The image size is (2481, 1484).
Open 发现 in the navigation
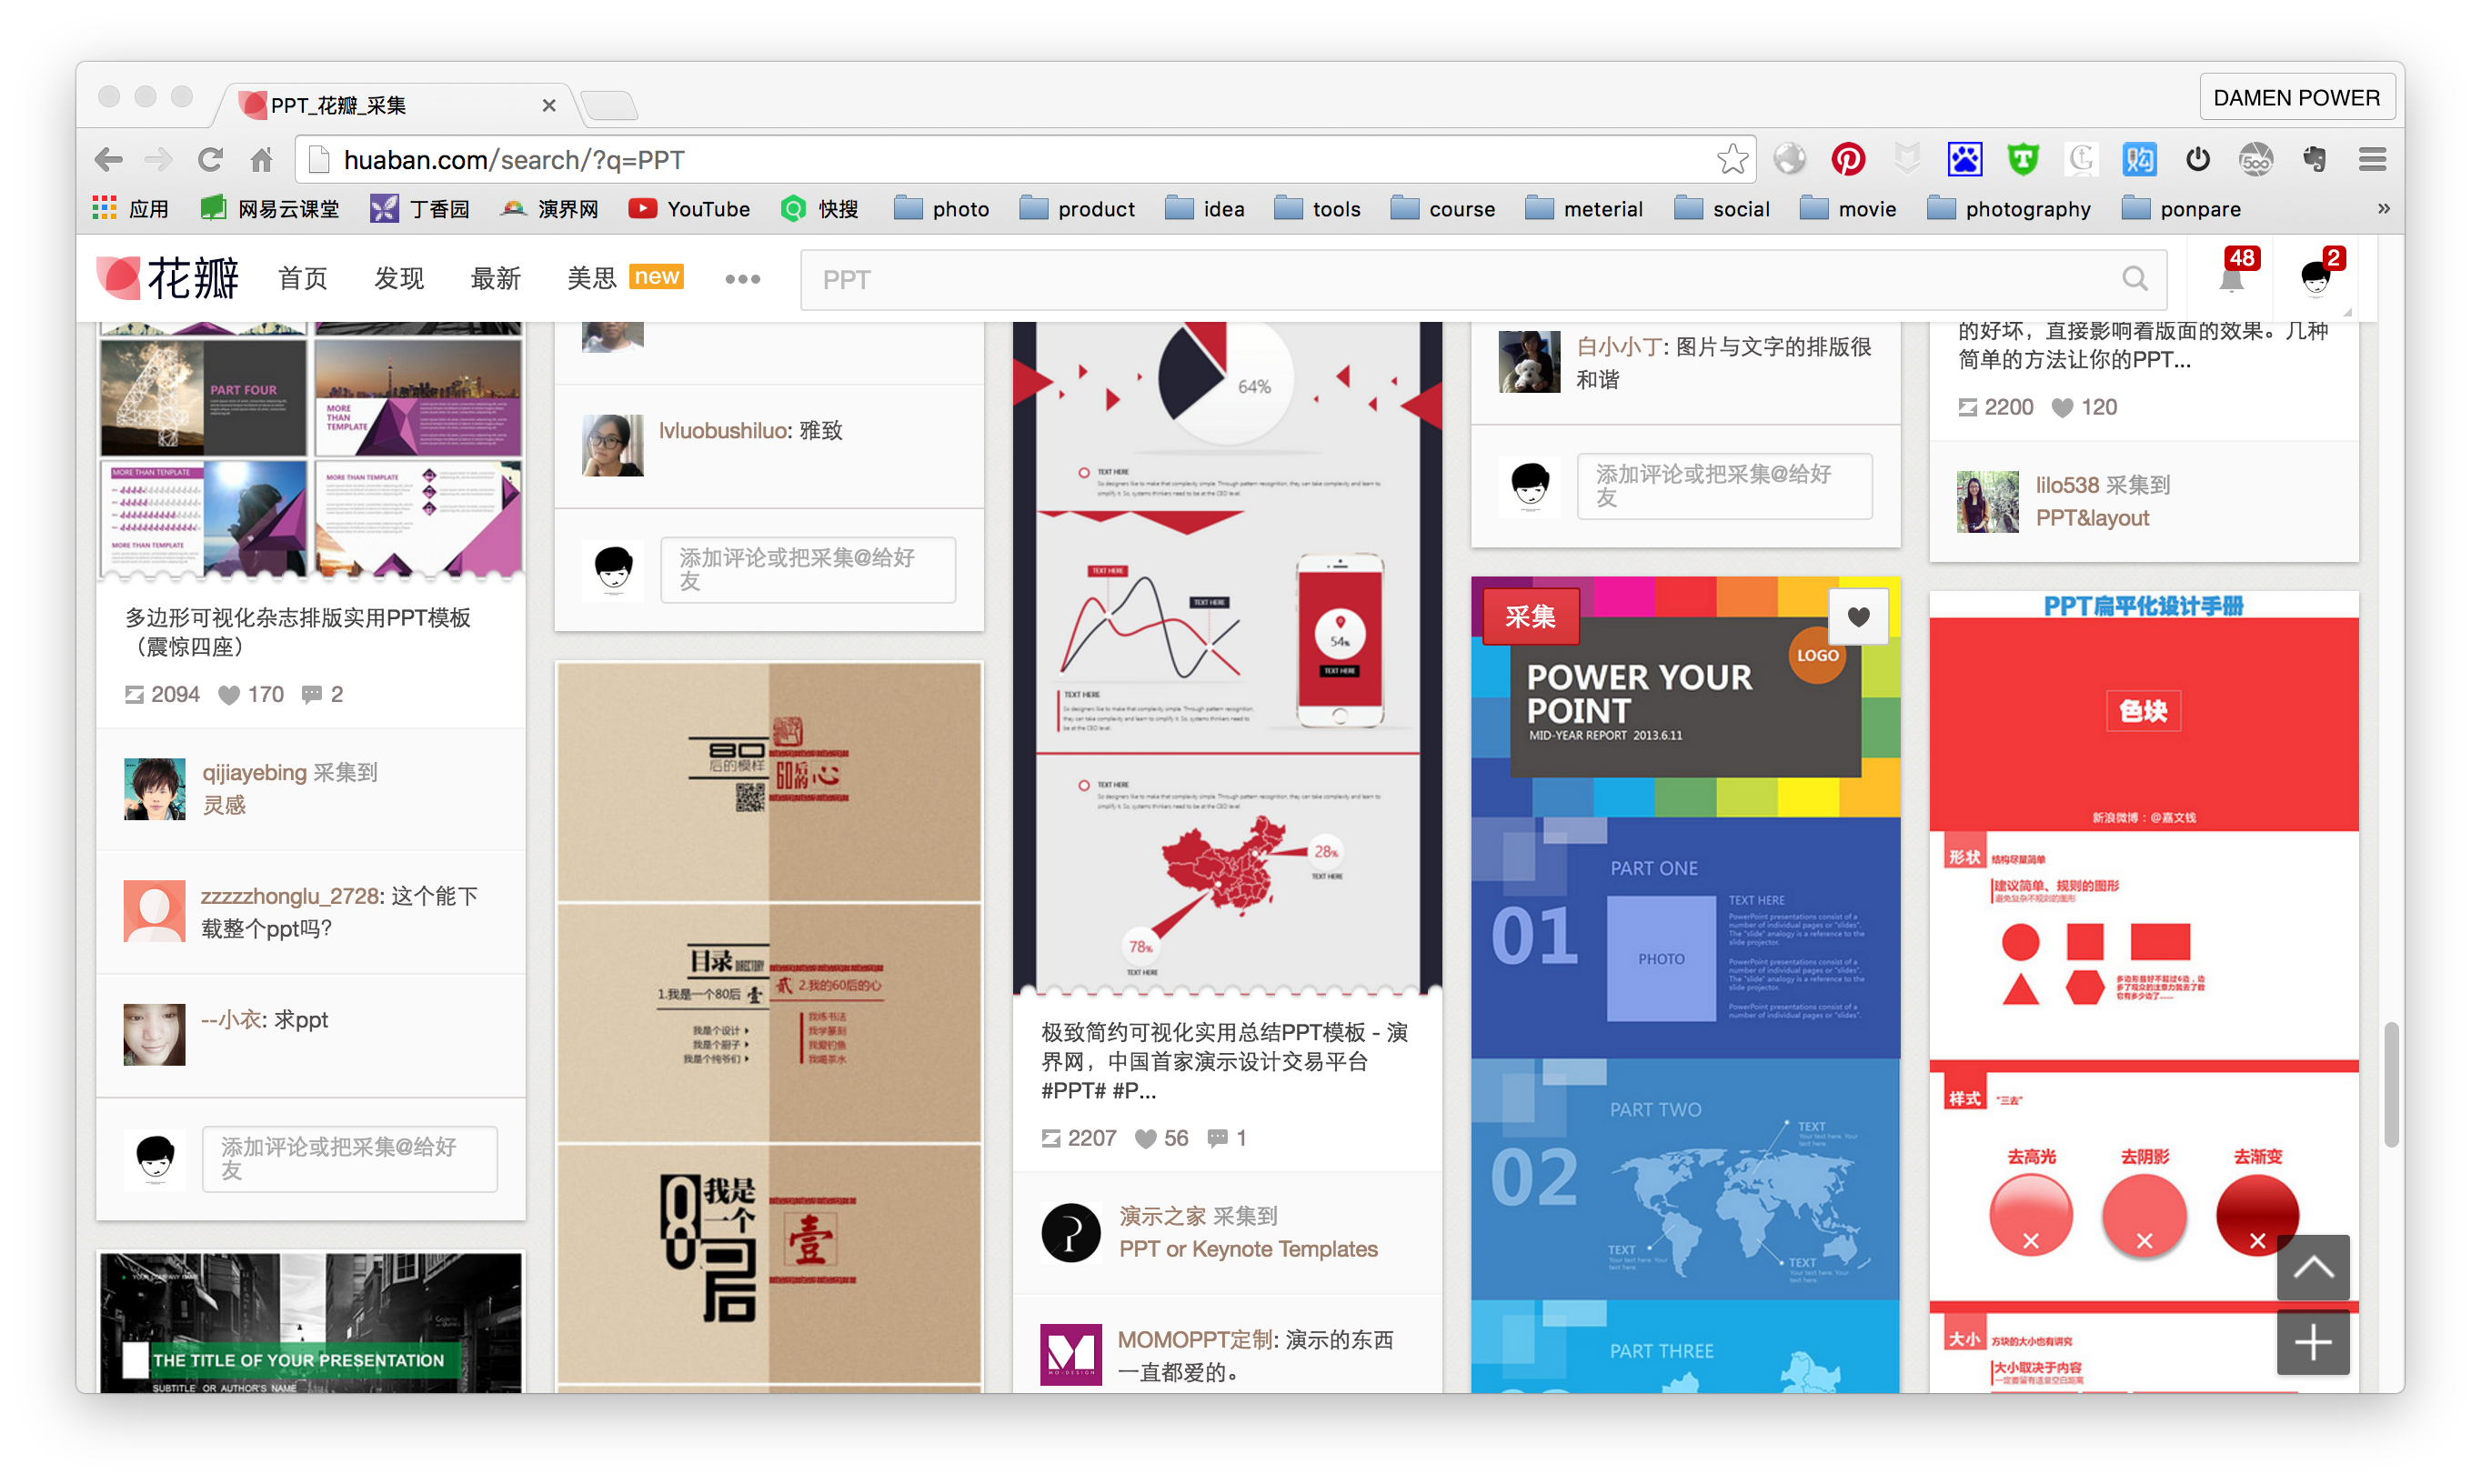[399, 278]
